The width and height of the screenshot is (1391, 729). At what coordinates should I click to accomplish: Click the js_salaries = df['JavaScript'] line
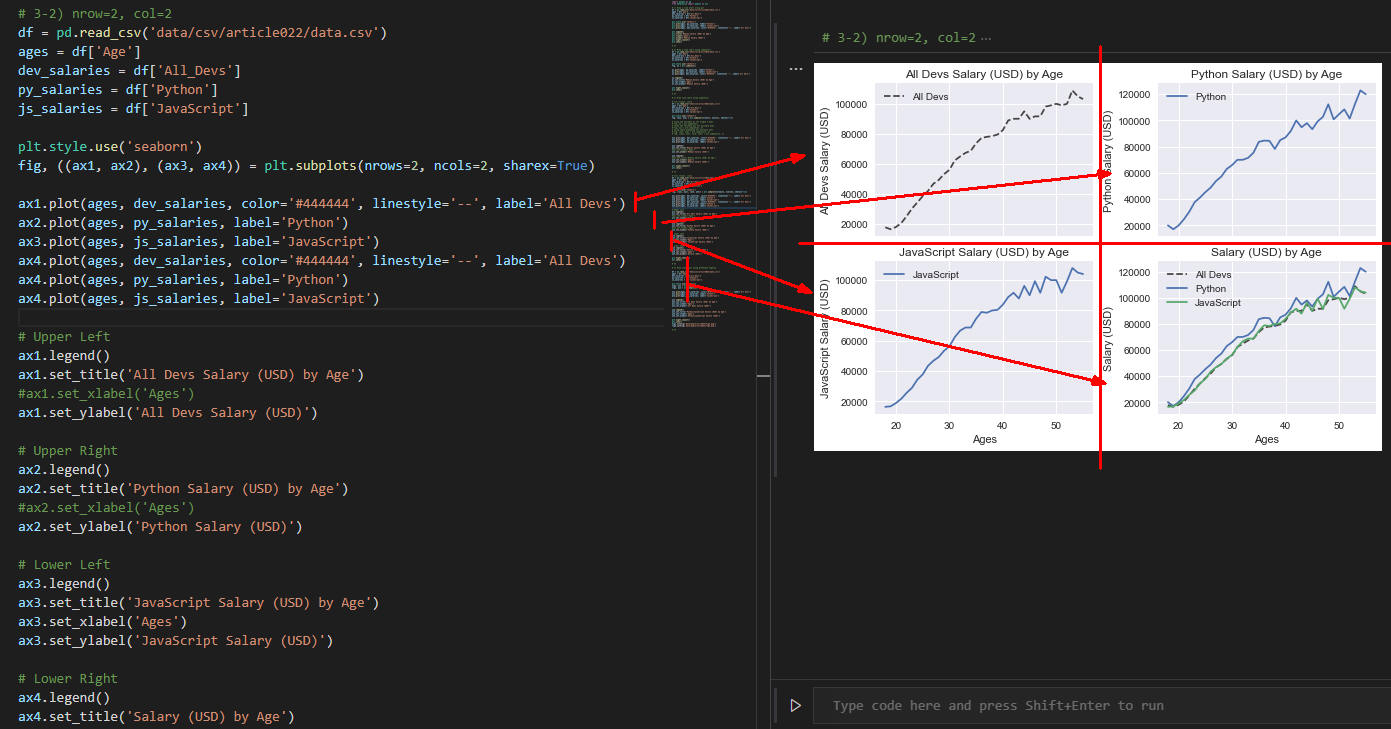click(133, 108)
